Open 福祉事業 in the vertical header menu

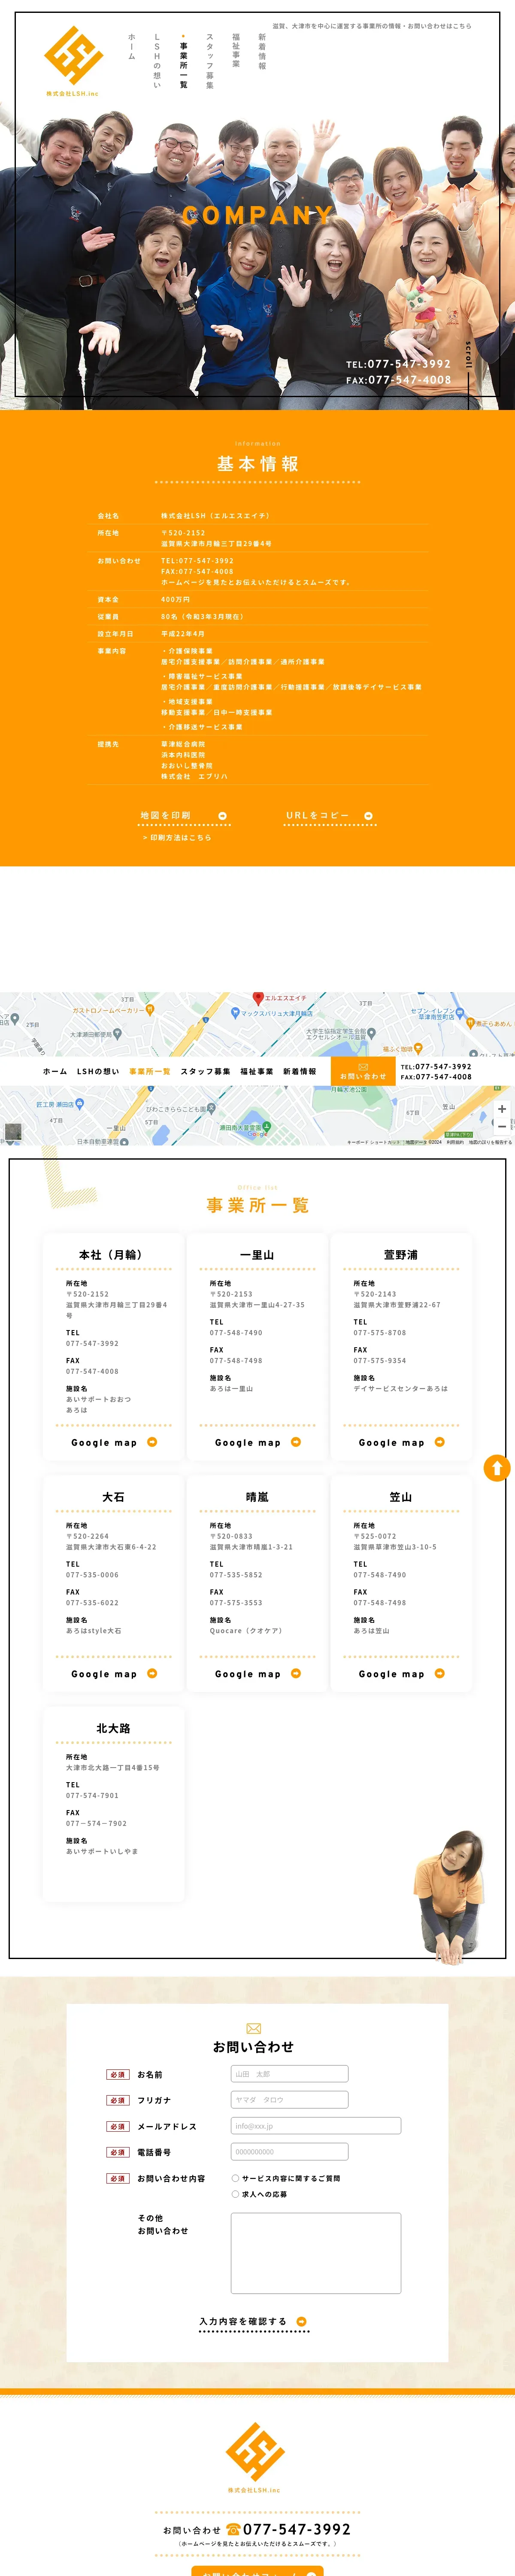[236, 50]
